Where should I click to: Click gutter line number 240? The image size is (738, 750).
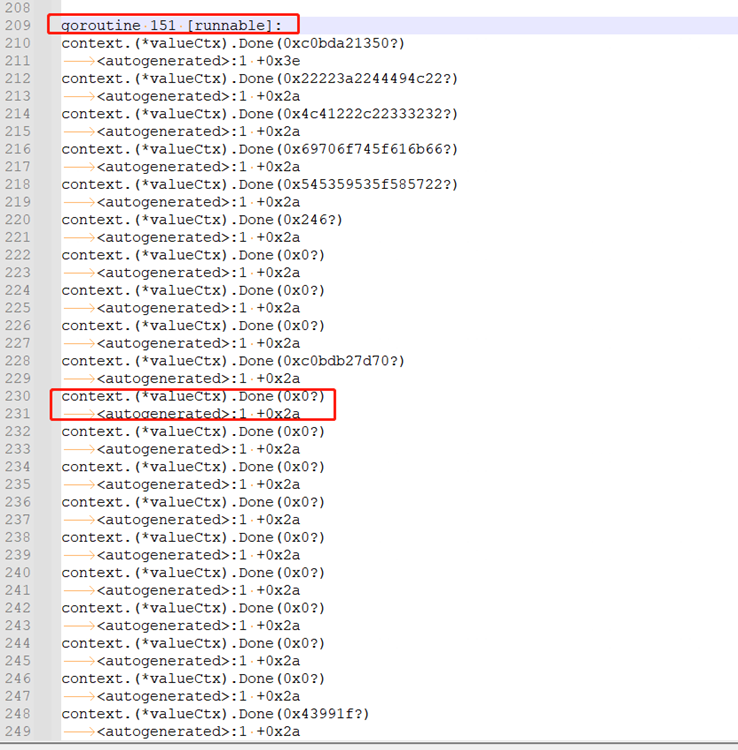click(x=18, y=573)
